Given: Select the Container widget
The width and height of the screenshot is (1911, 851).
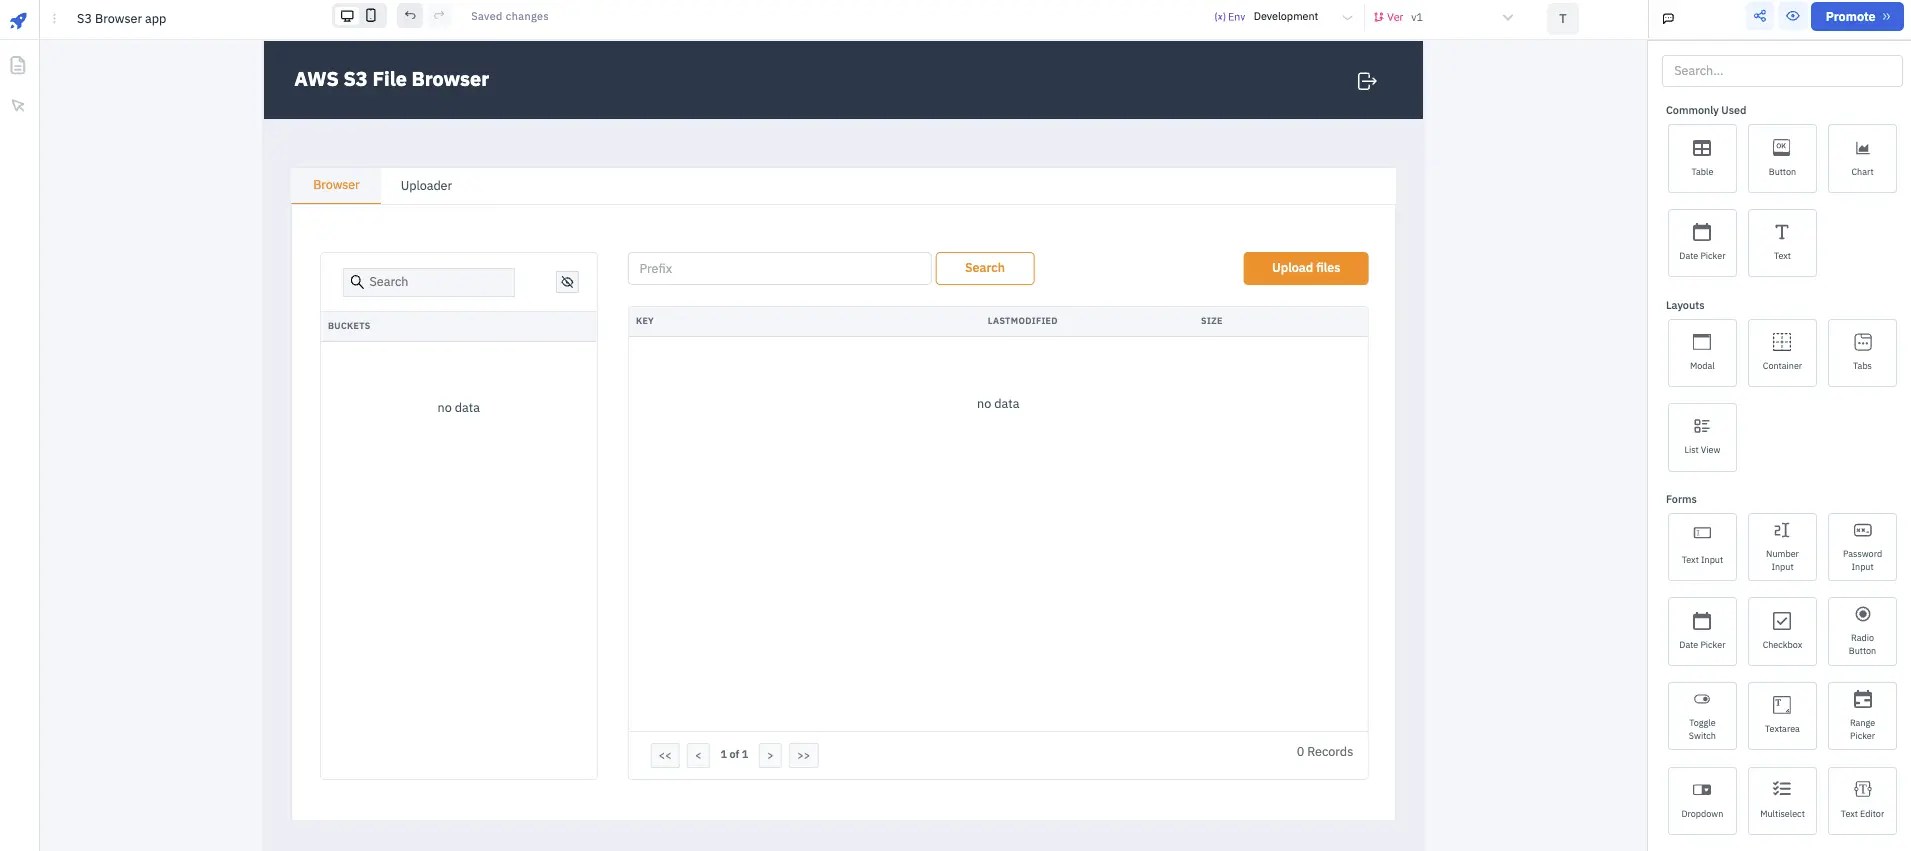Looking at the screenshot, I should point(1782,353).
